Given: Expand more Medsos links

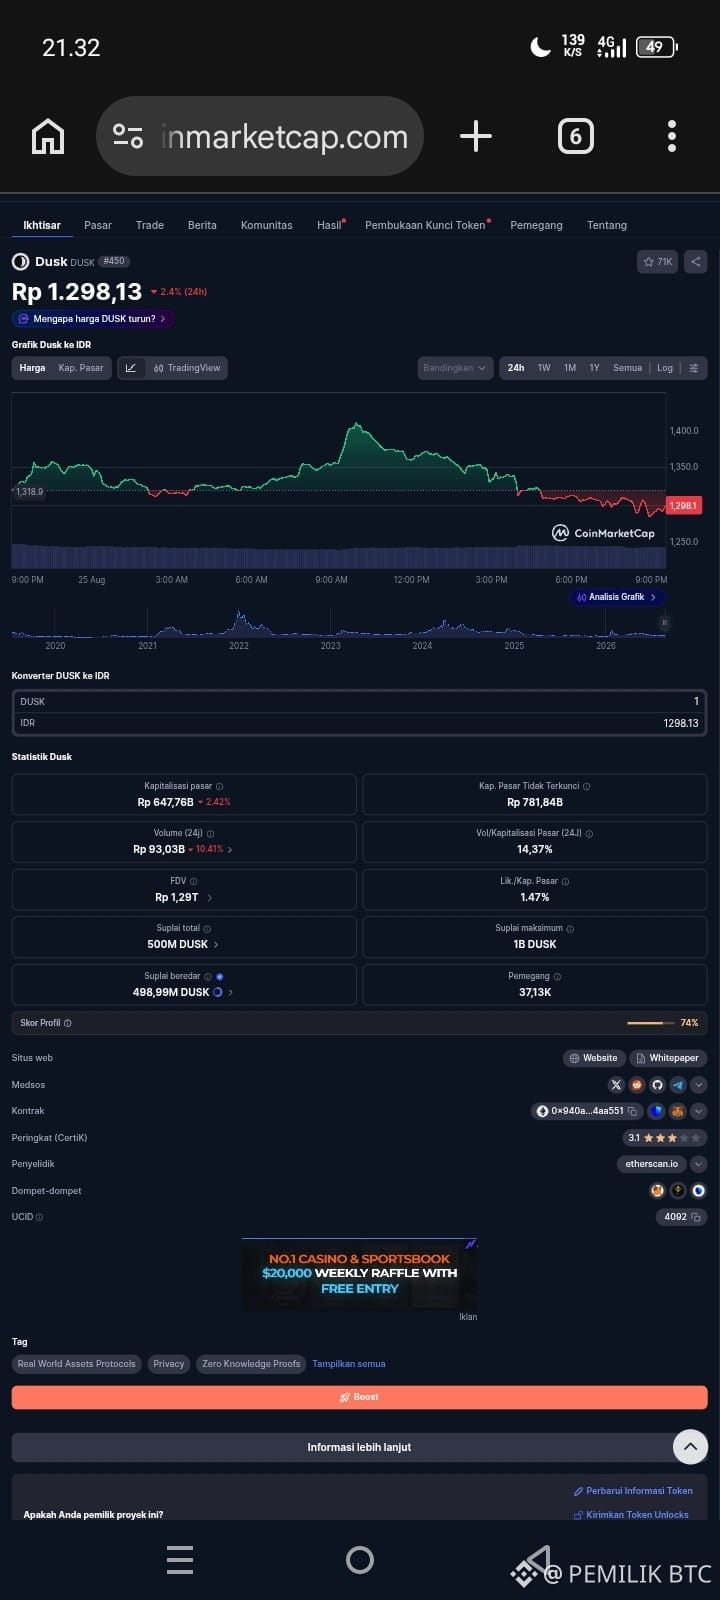Looking at the screenshot, I should [x=699, y=1085].
